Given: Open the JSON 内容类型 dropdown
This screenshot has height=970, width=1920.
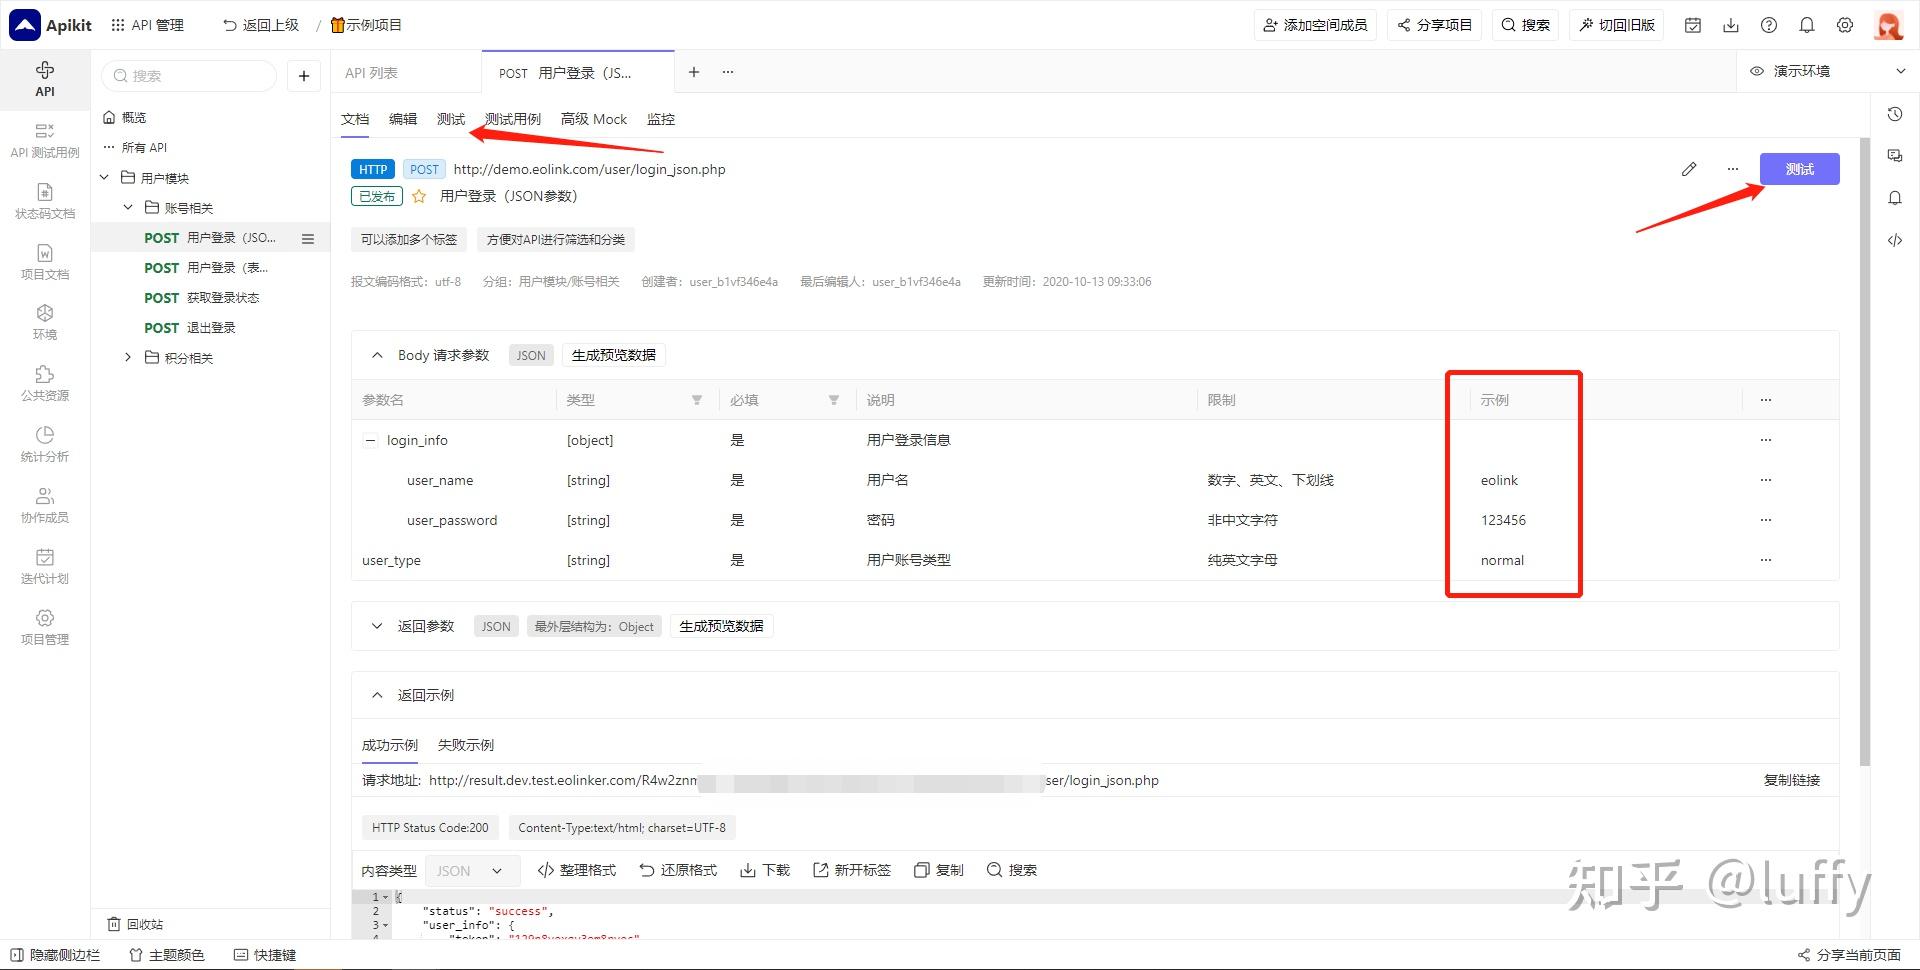Looking at the screenshot, I should (x=472, y=871).
